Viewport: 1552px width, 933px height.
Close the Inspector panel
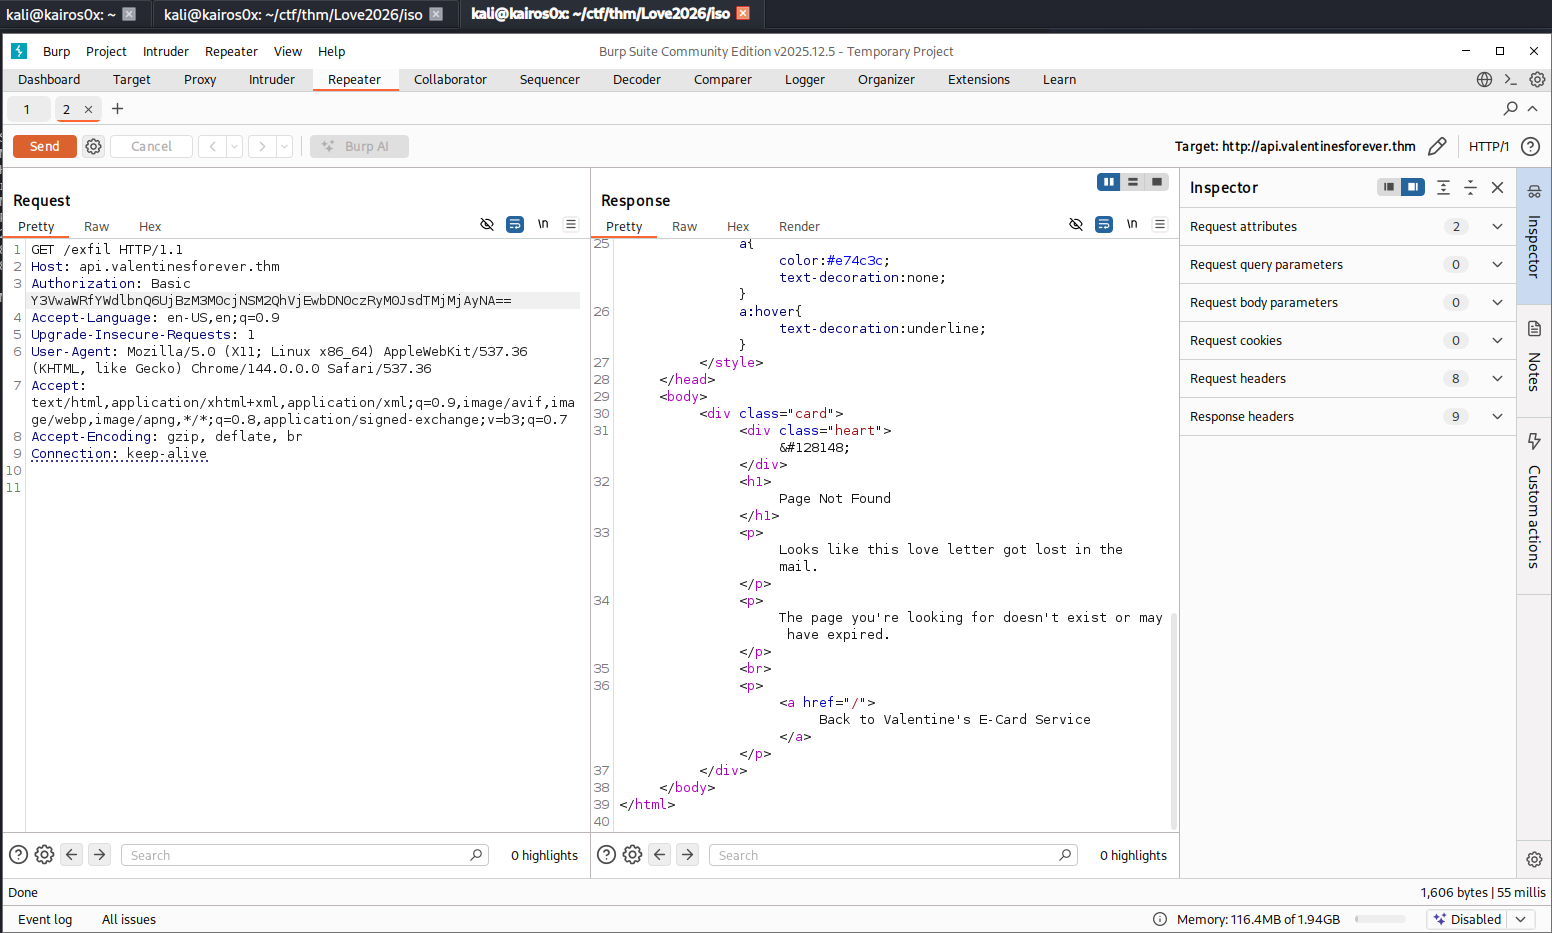click(x=1497, y=187)
